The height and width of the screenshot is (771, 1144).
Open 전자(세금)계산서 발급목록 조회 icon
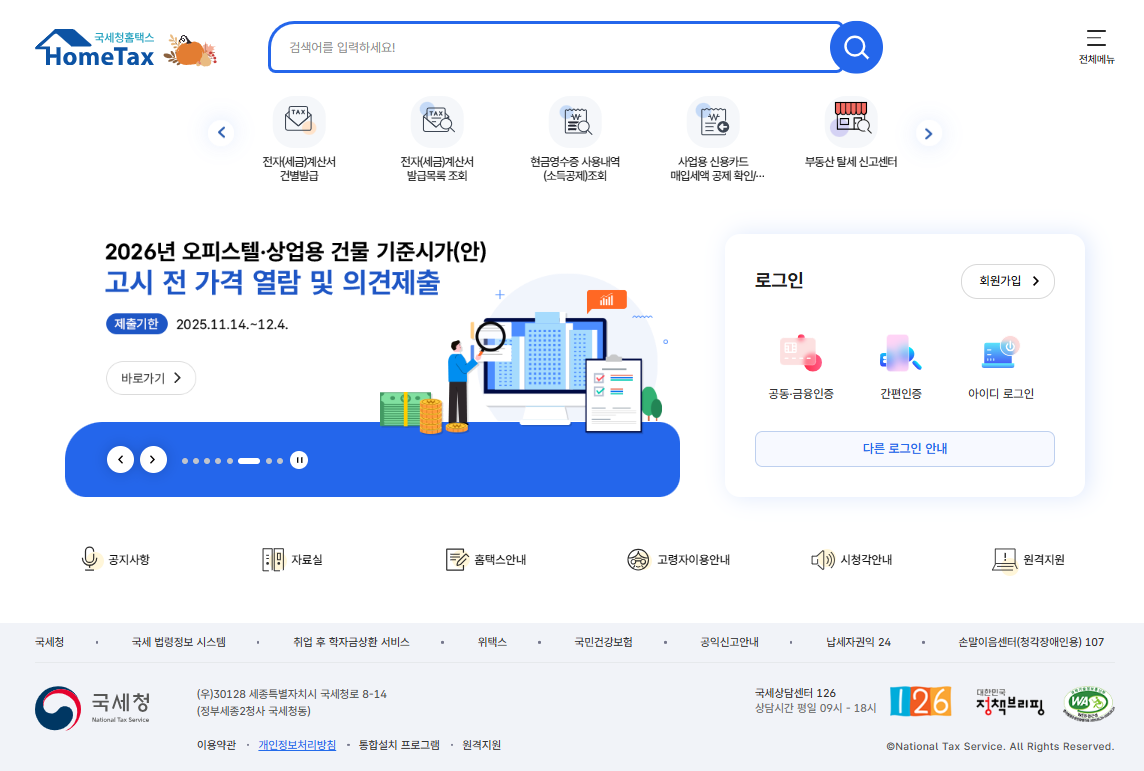point(437,135)
